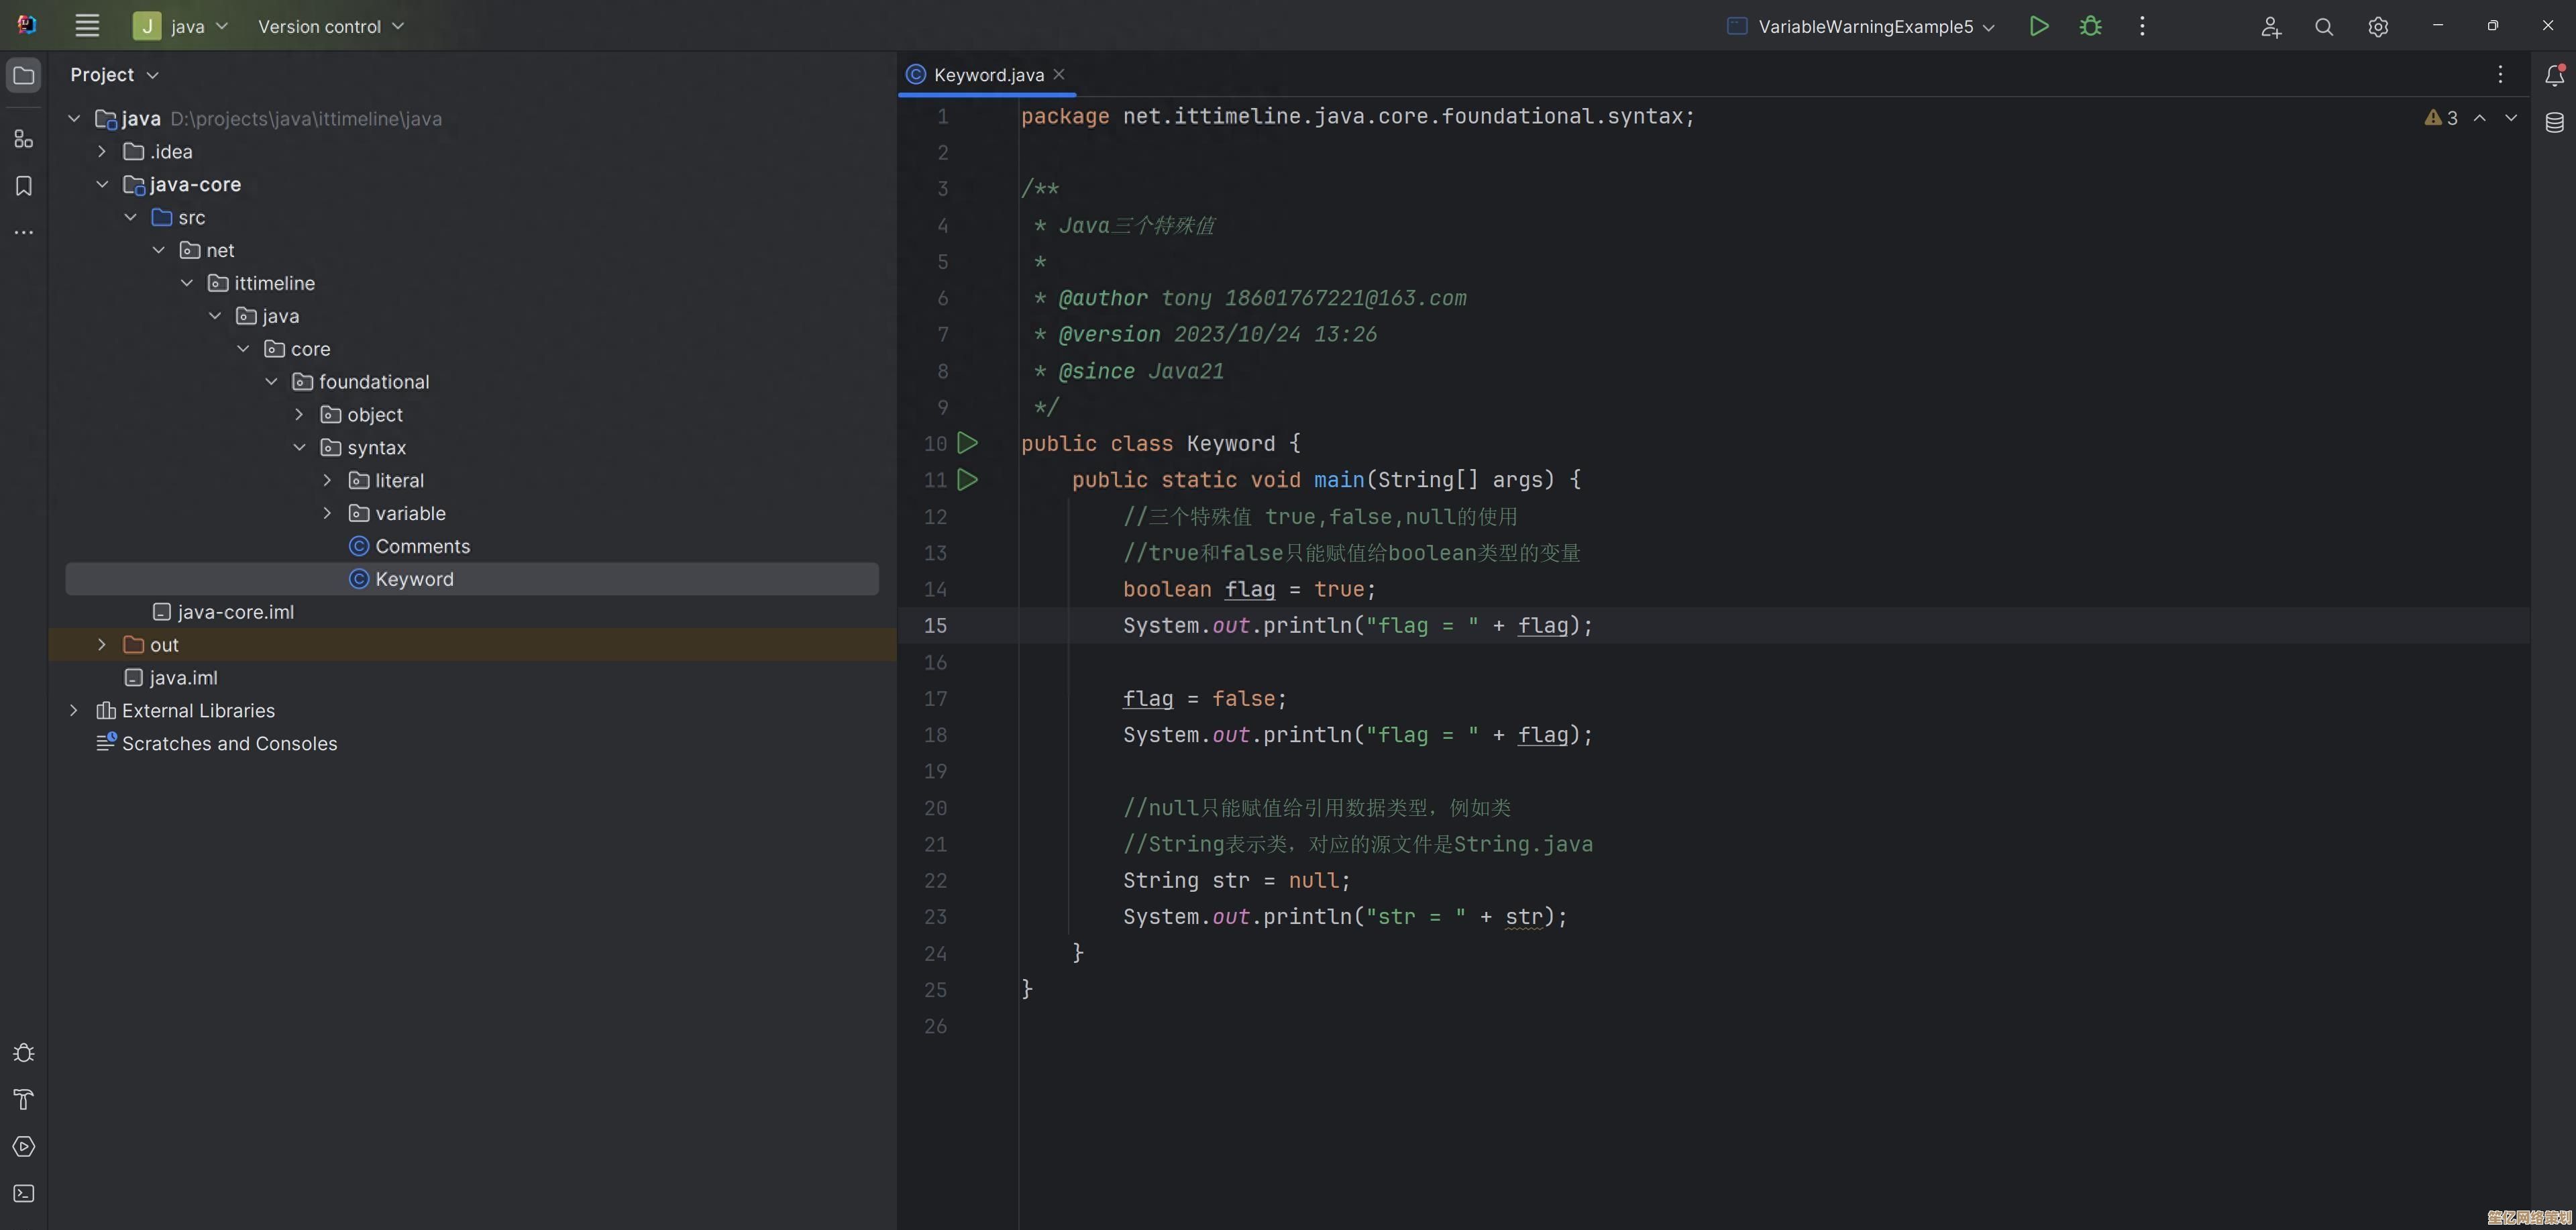Screen dimensions: 2576x1230
Task: Close the Keyword.java tab
Action: [1059, 74]
